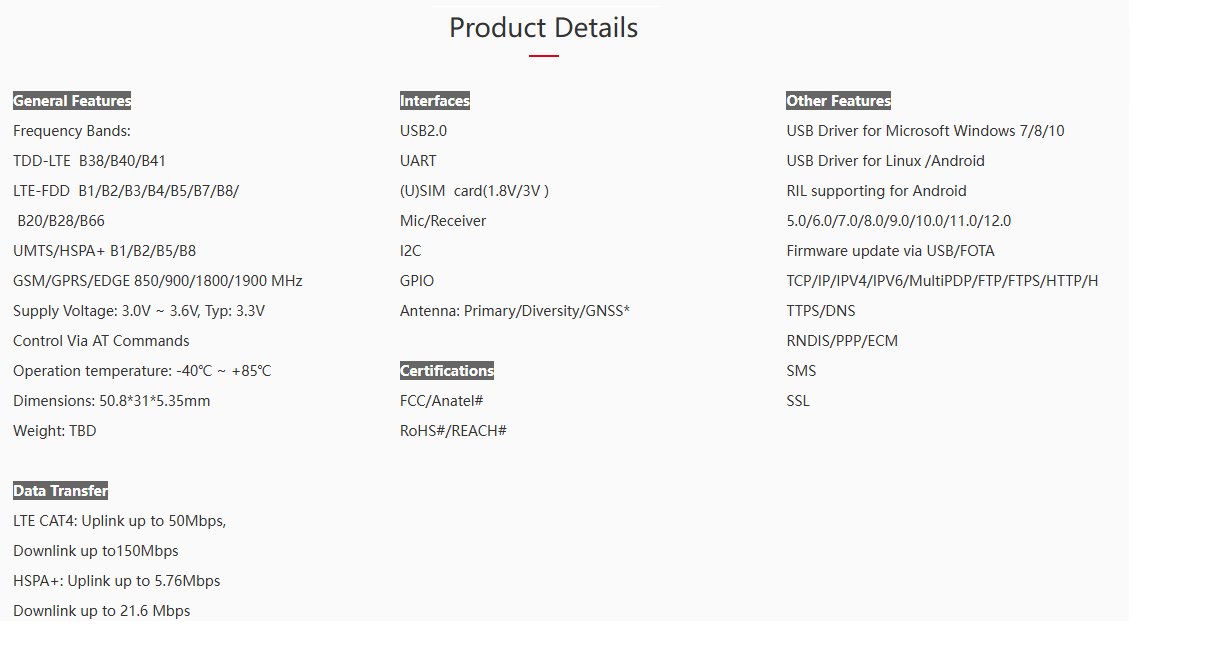Select the General Features section header
The width and height of the screenshot is (1217, 647).
pyautogui.click(x=72, y=101)
